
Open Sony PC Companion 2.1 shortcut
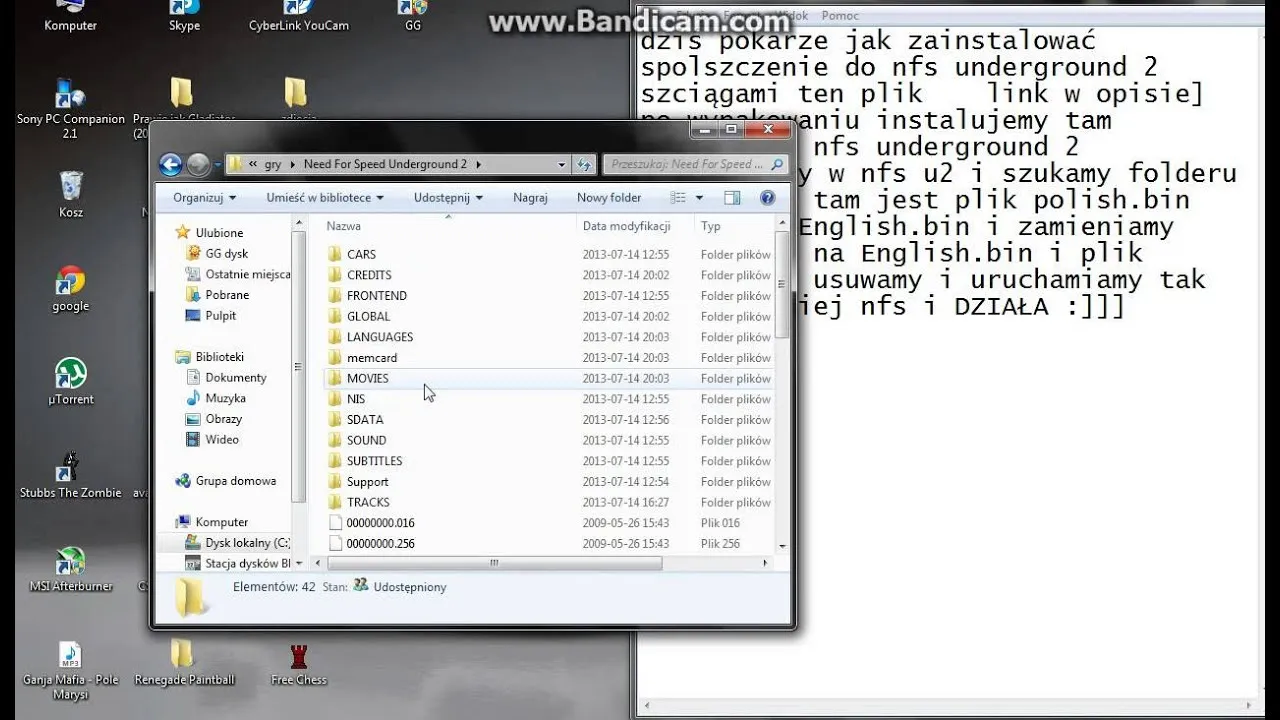coord(70,108)
